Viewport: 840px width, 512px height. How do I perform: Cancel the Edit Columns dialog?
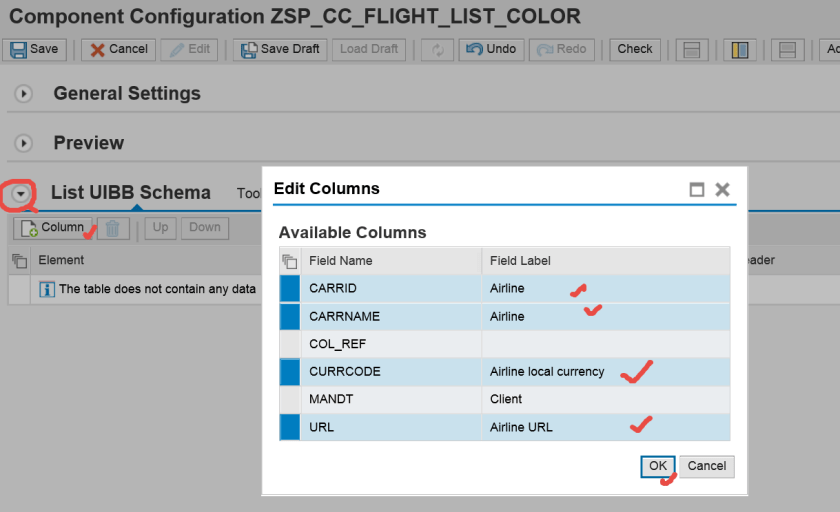click(707, 466)
